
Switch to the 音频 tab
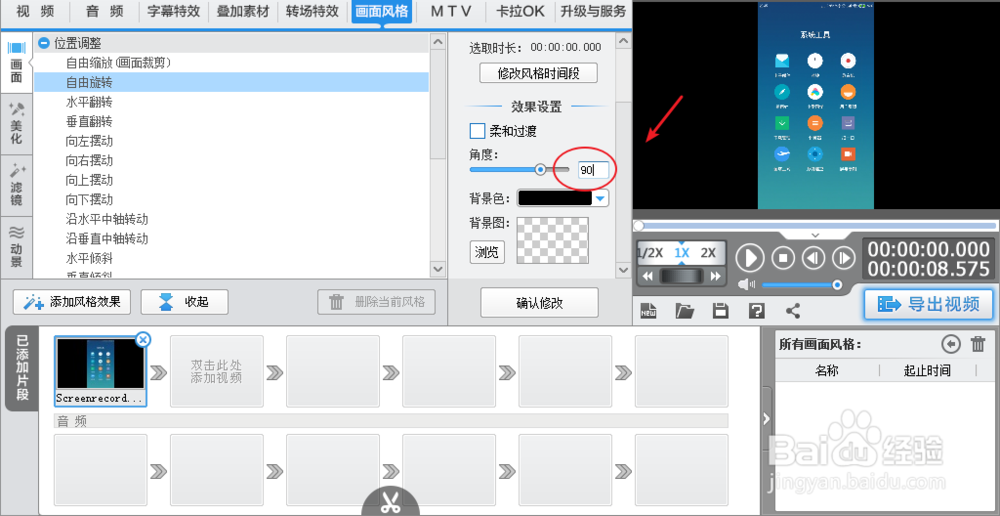click(x=104, y=11)
